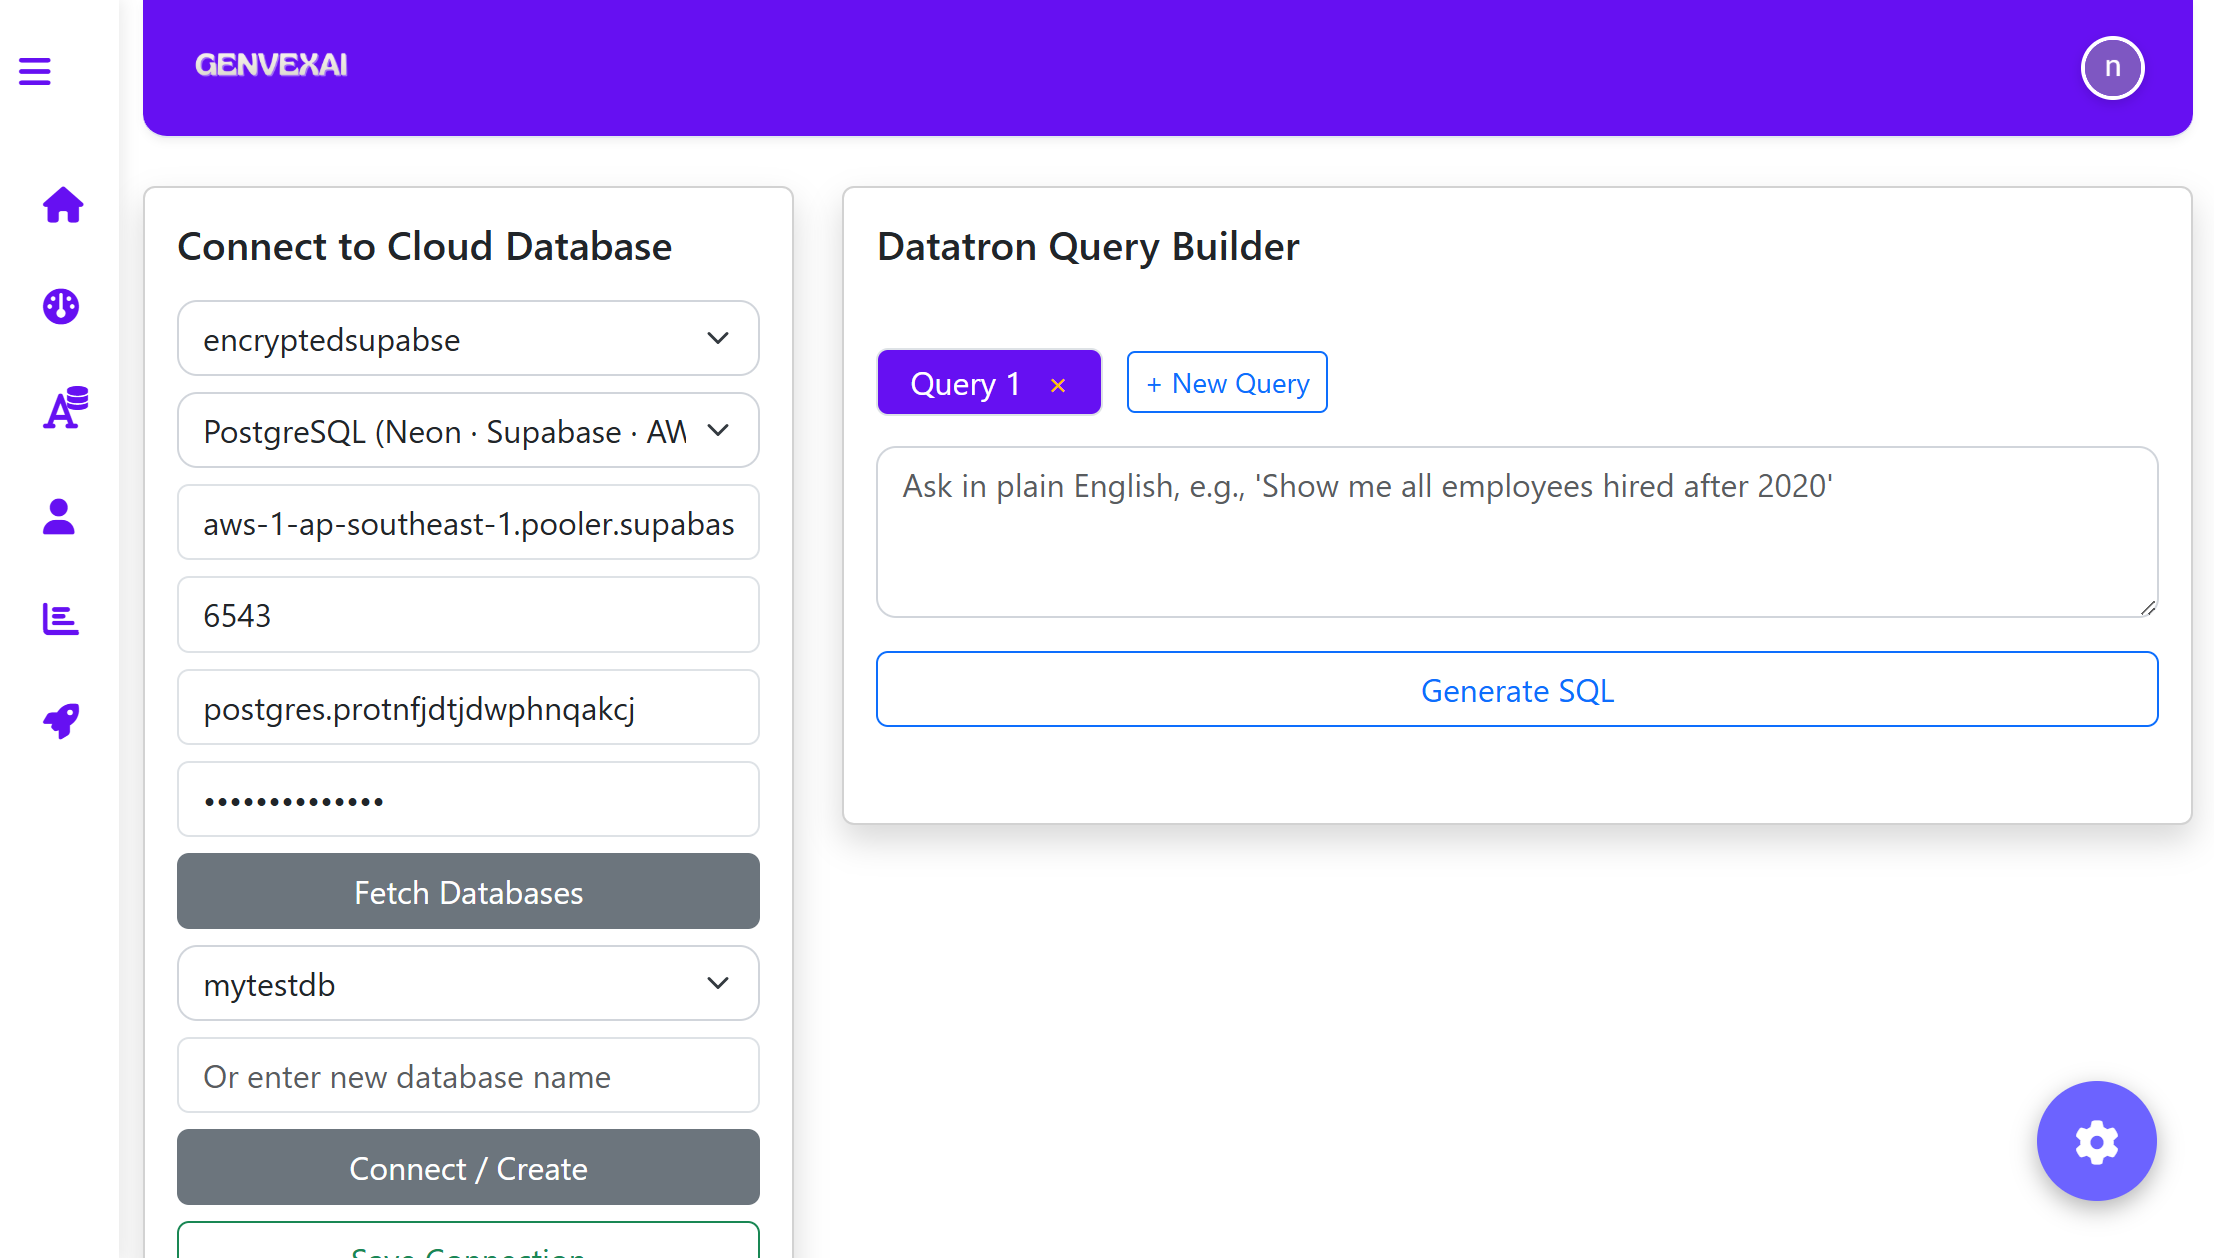The image size is (2214, 1258).
Task: Open the user avatar 'n' menu
Action: click(2112, 68)
